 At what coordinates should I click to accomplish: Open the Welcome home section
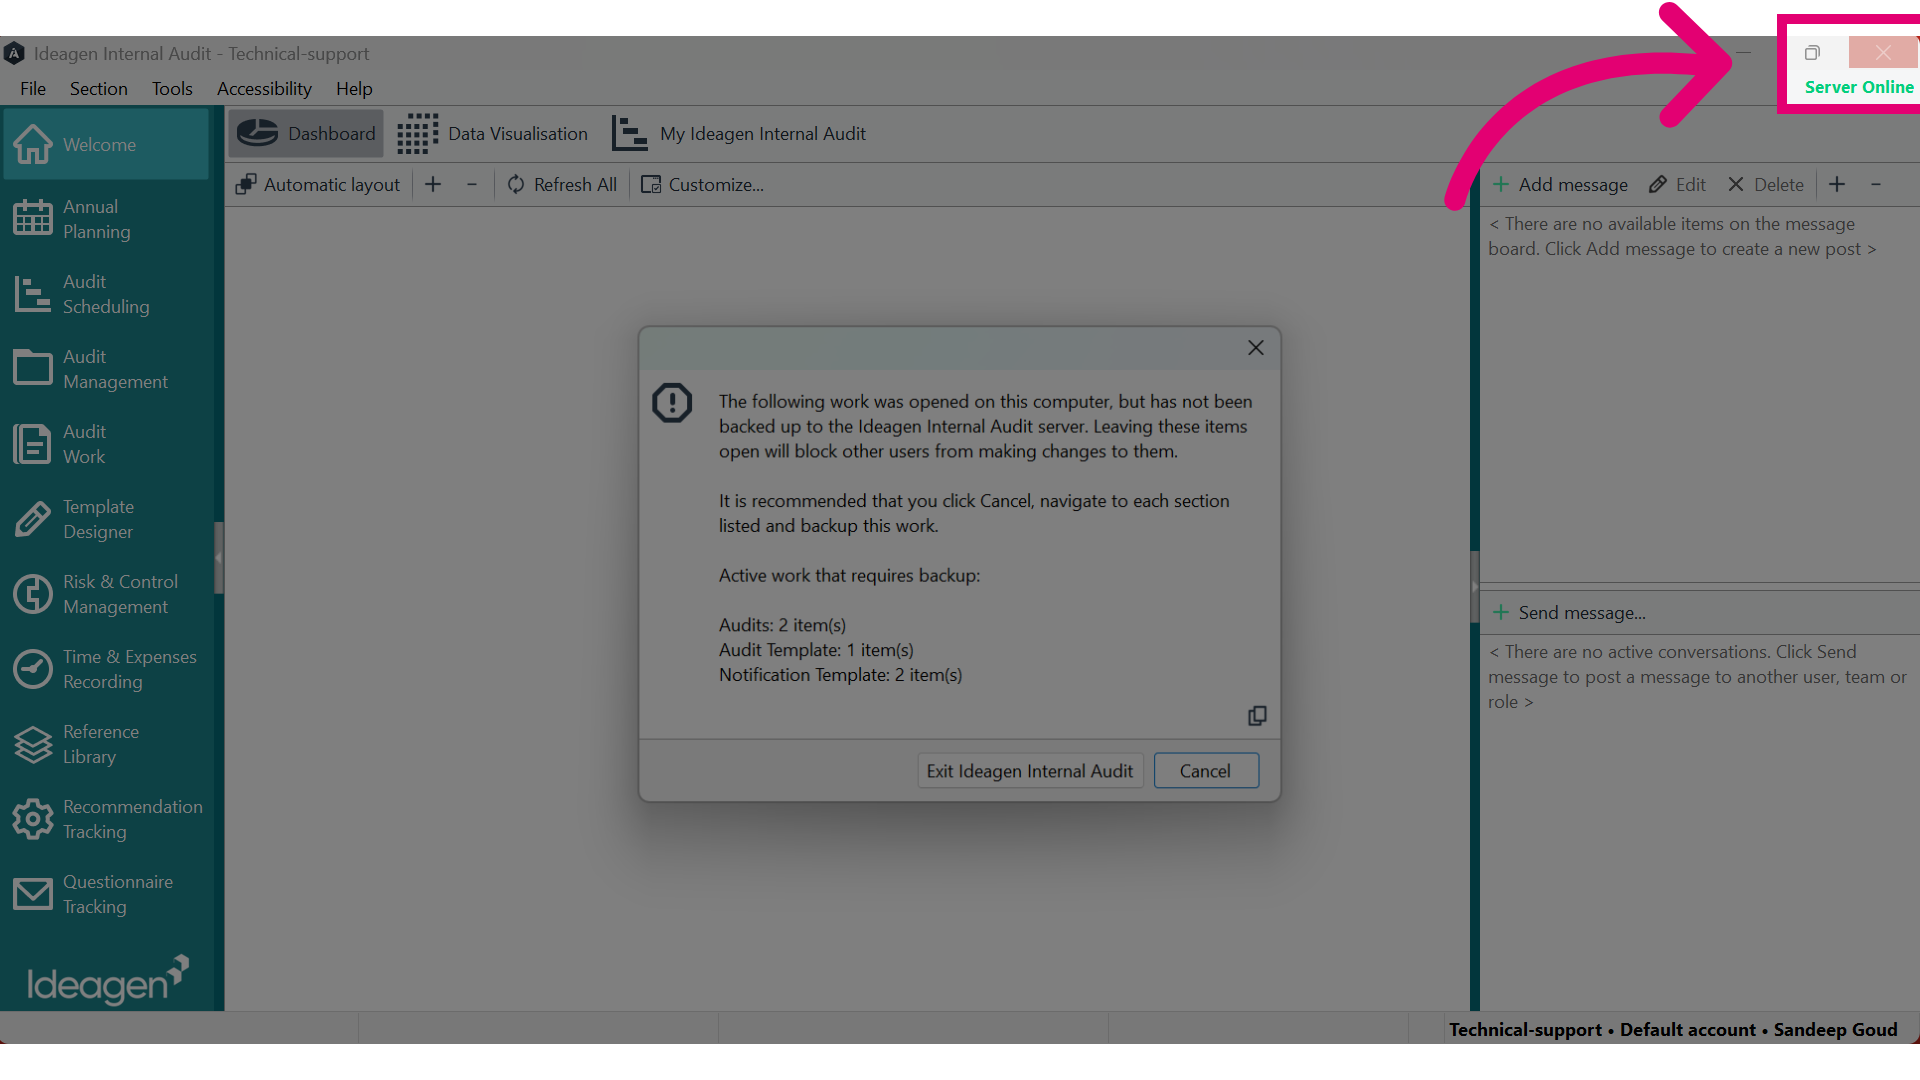tap(105, 144)
